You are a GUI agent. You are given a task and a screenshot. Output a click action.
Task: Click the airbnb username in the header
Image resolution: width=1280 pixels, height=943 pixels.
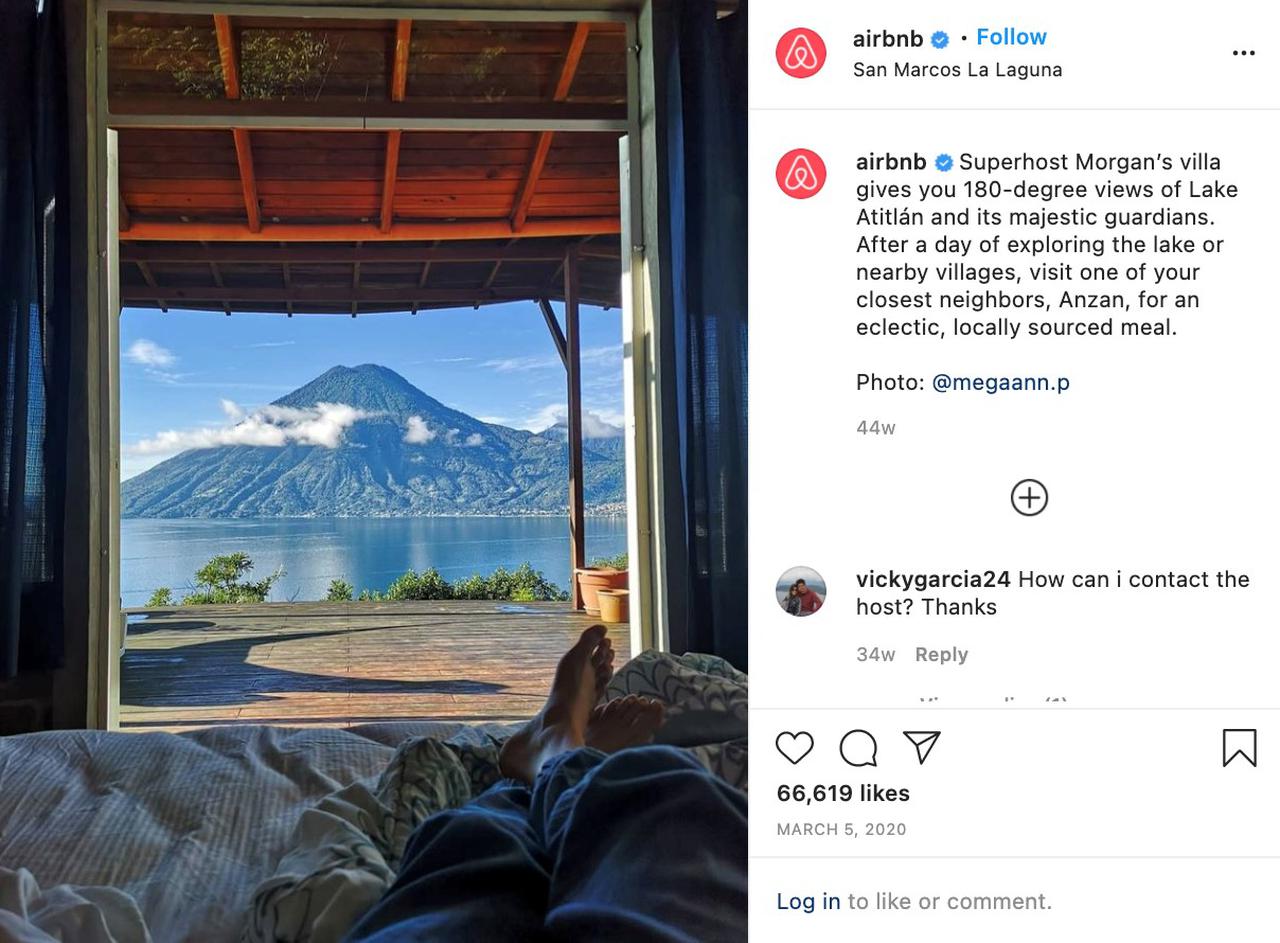[x=888, y=39]
